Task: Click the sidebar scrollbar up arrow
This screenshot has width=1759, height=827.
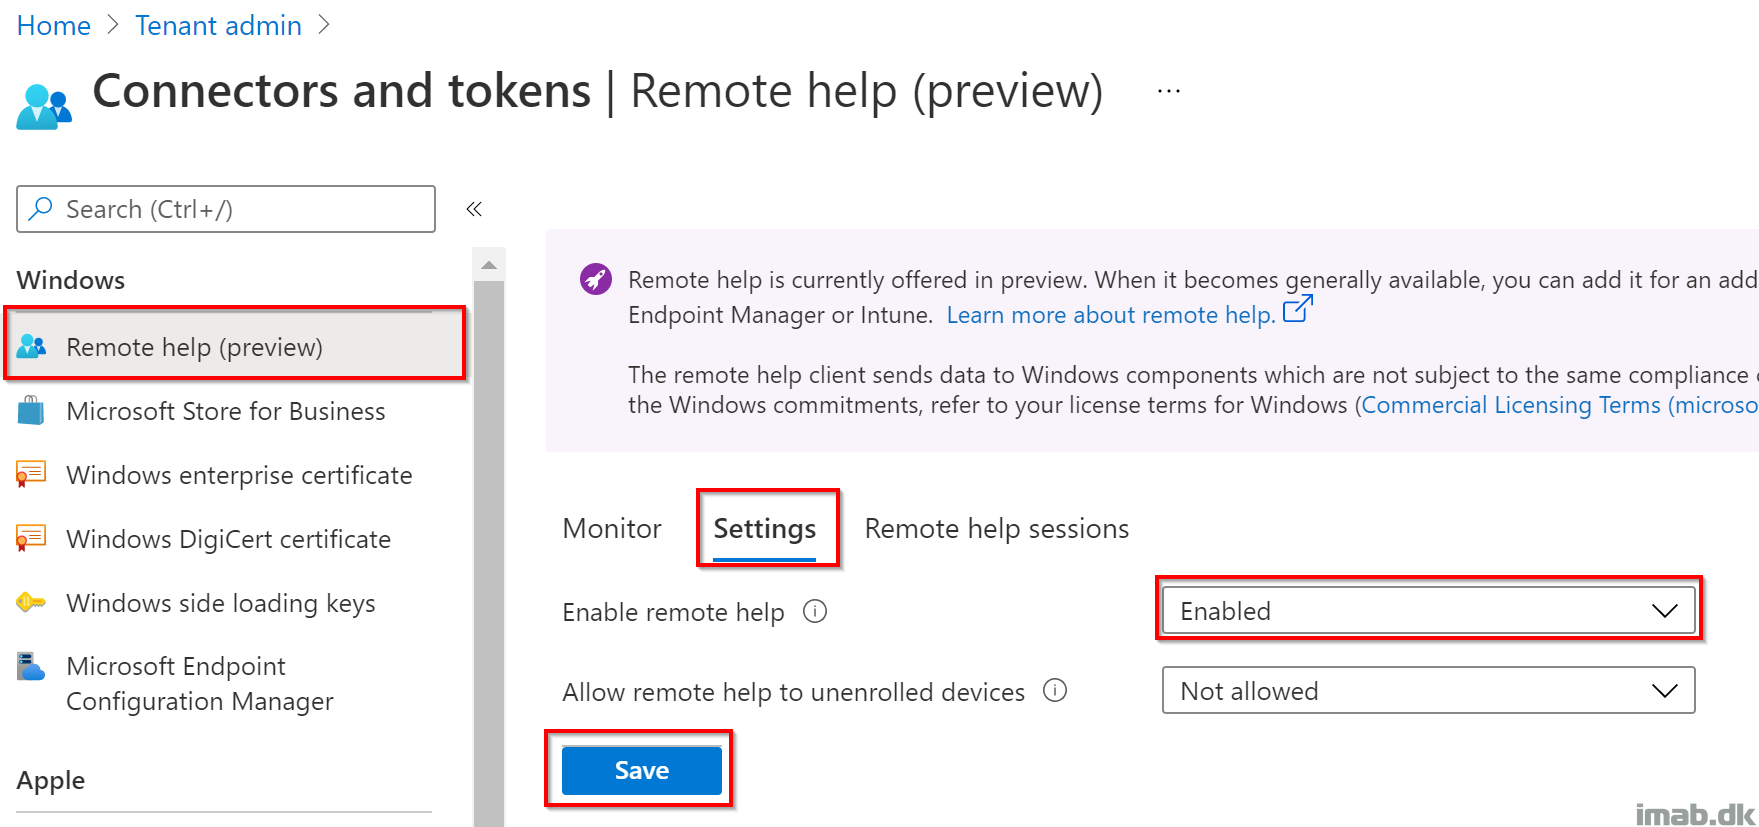Action: point(489,265)
